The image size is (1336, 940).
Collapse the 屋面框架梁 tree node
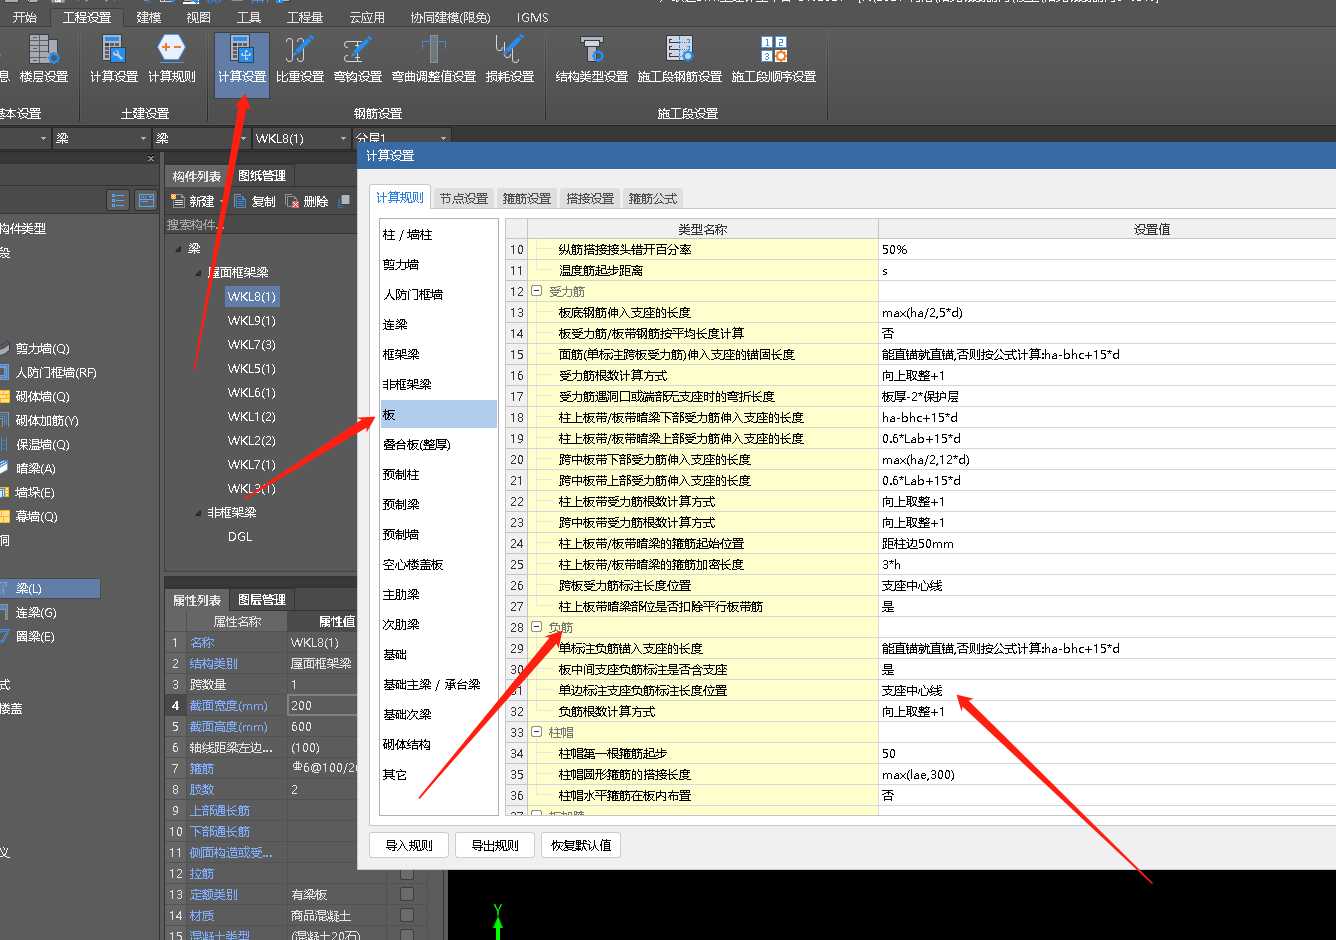tap(198, 273)
